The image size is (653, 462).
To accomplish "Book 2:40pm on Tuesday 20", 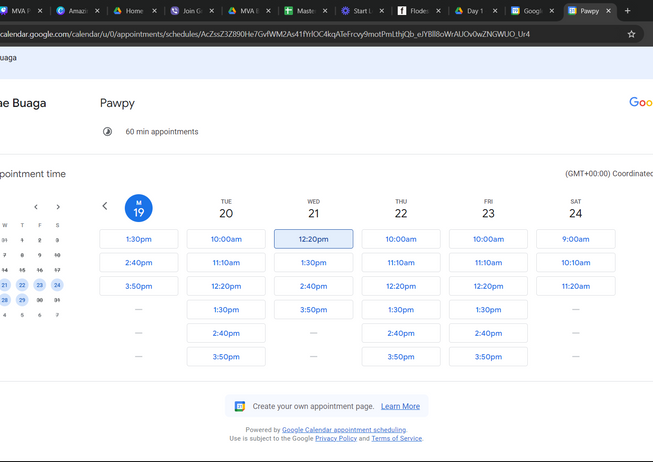I will pos(226,333).
